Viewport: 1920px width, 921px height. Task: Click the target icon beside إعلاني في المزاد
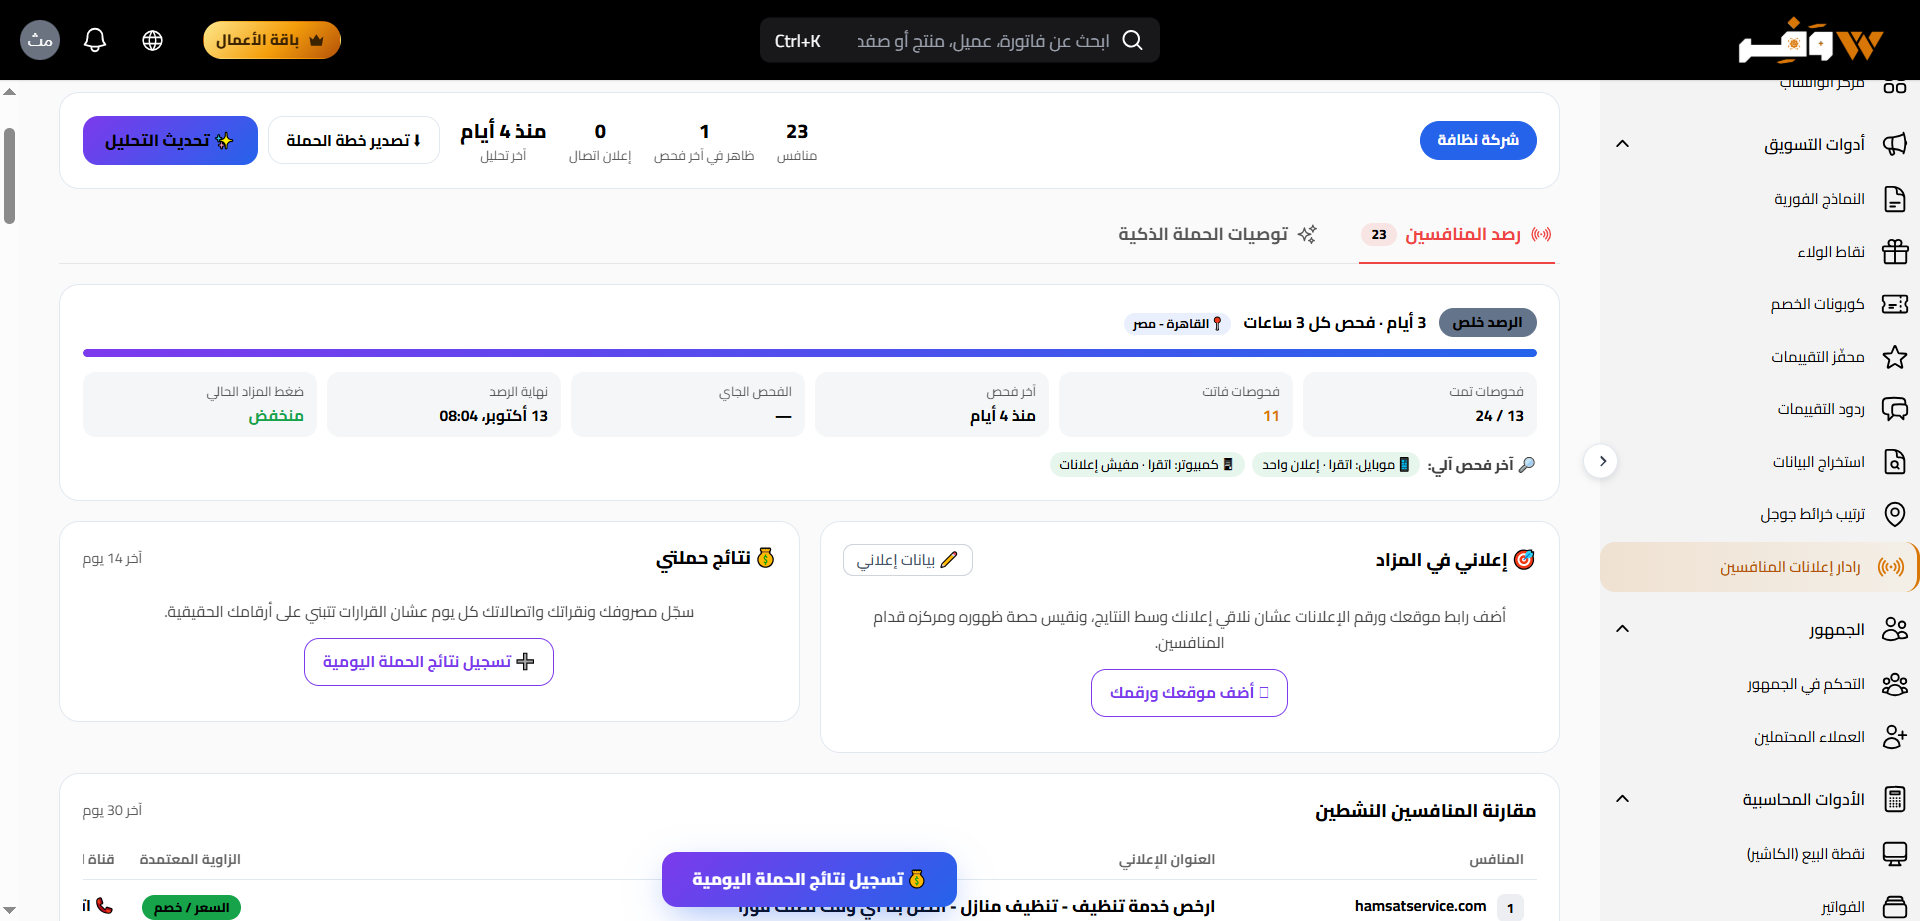[1524, 560]
